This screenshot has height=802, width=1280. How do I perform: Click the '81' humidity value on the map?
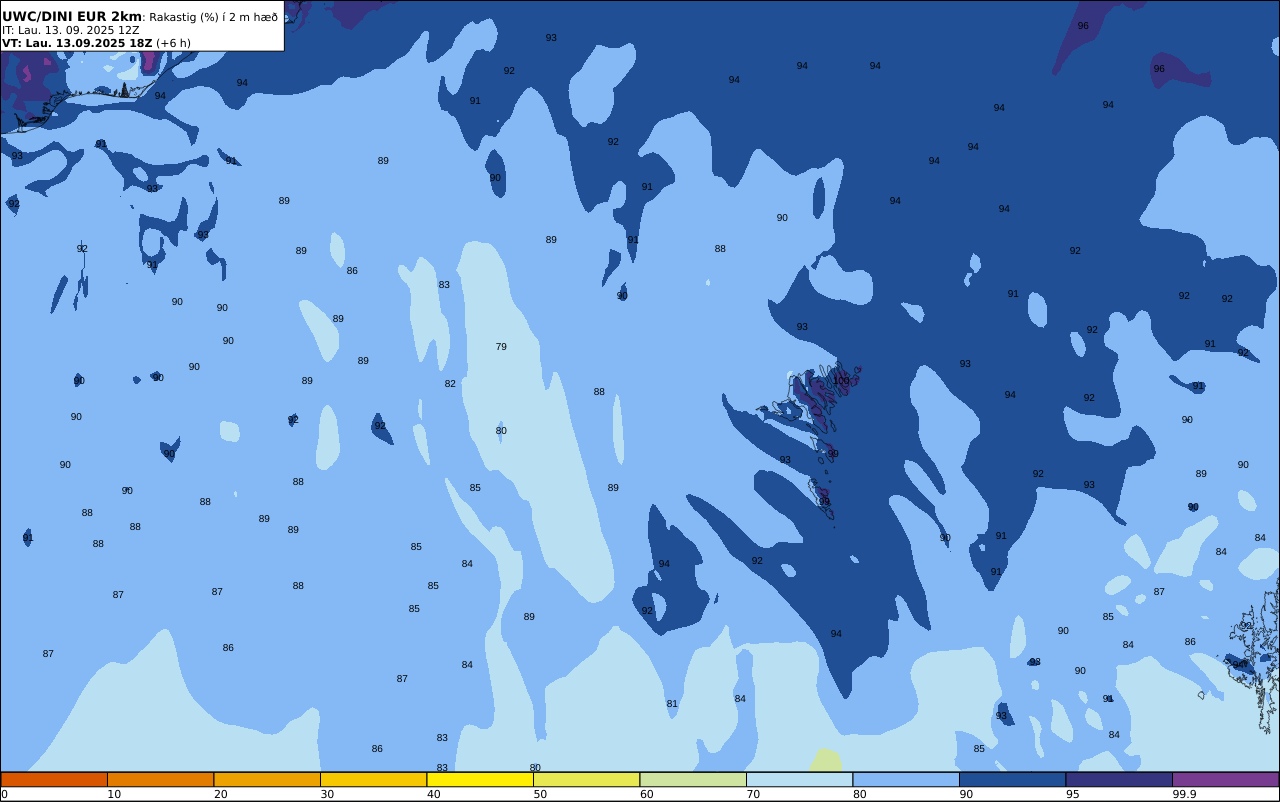click(672, 704)
